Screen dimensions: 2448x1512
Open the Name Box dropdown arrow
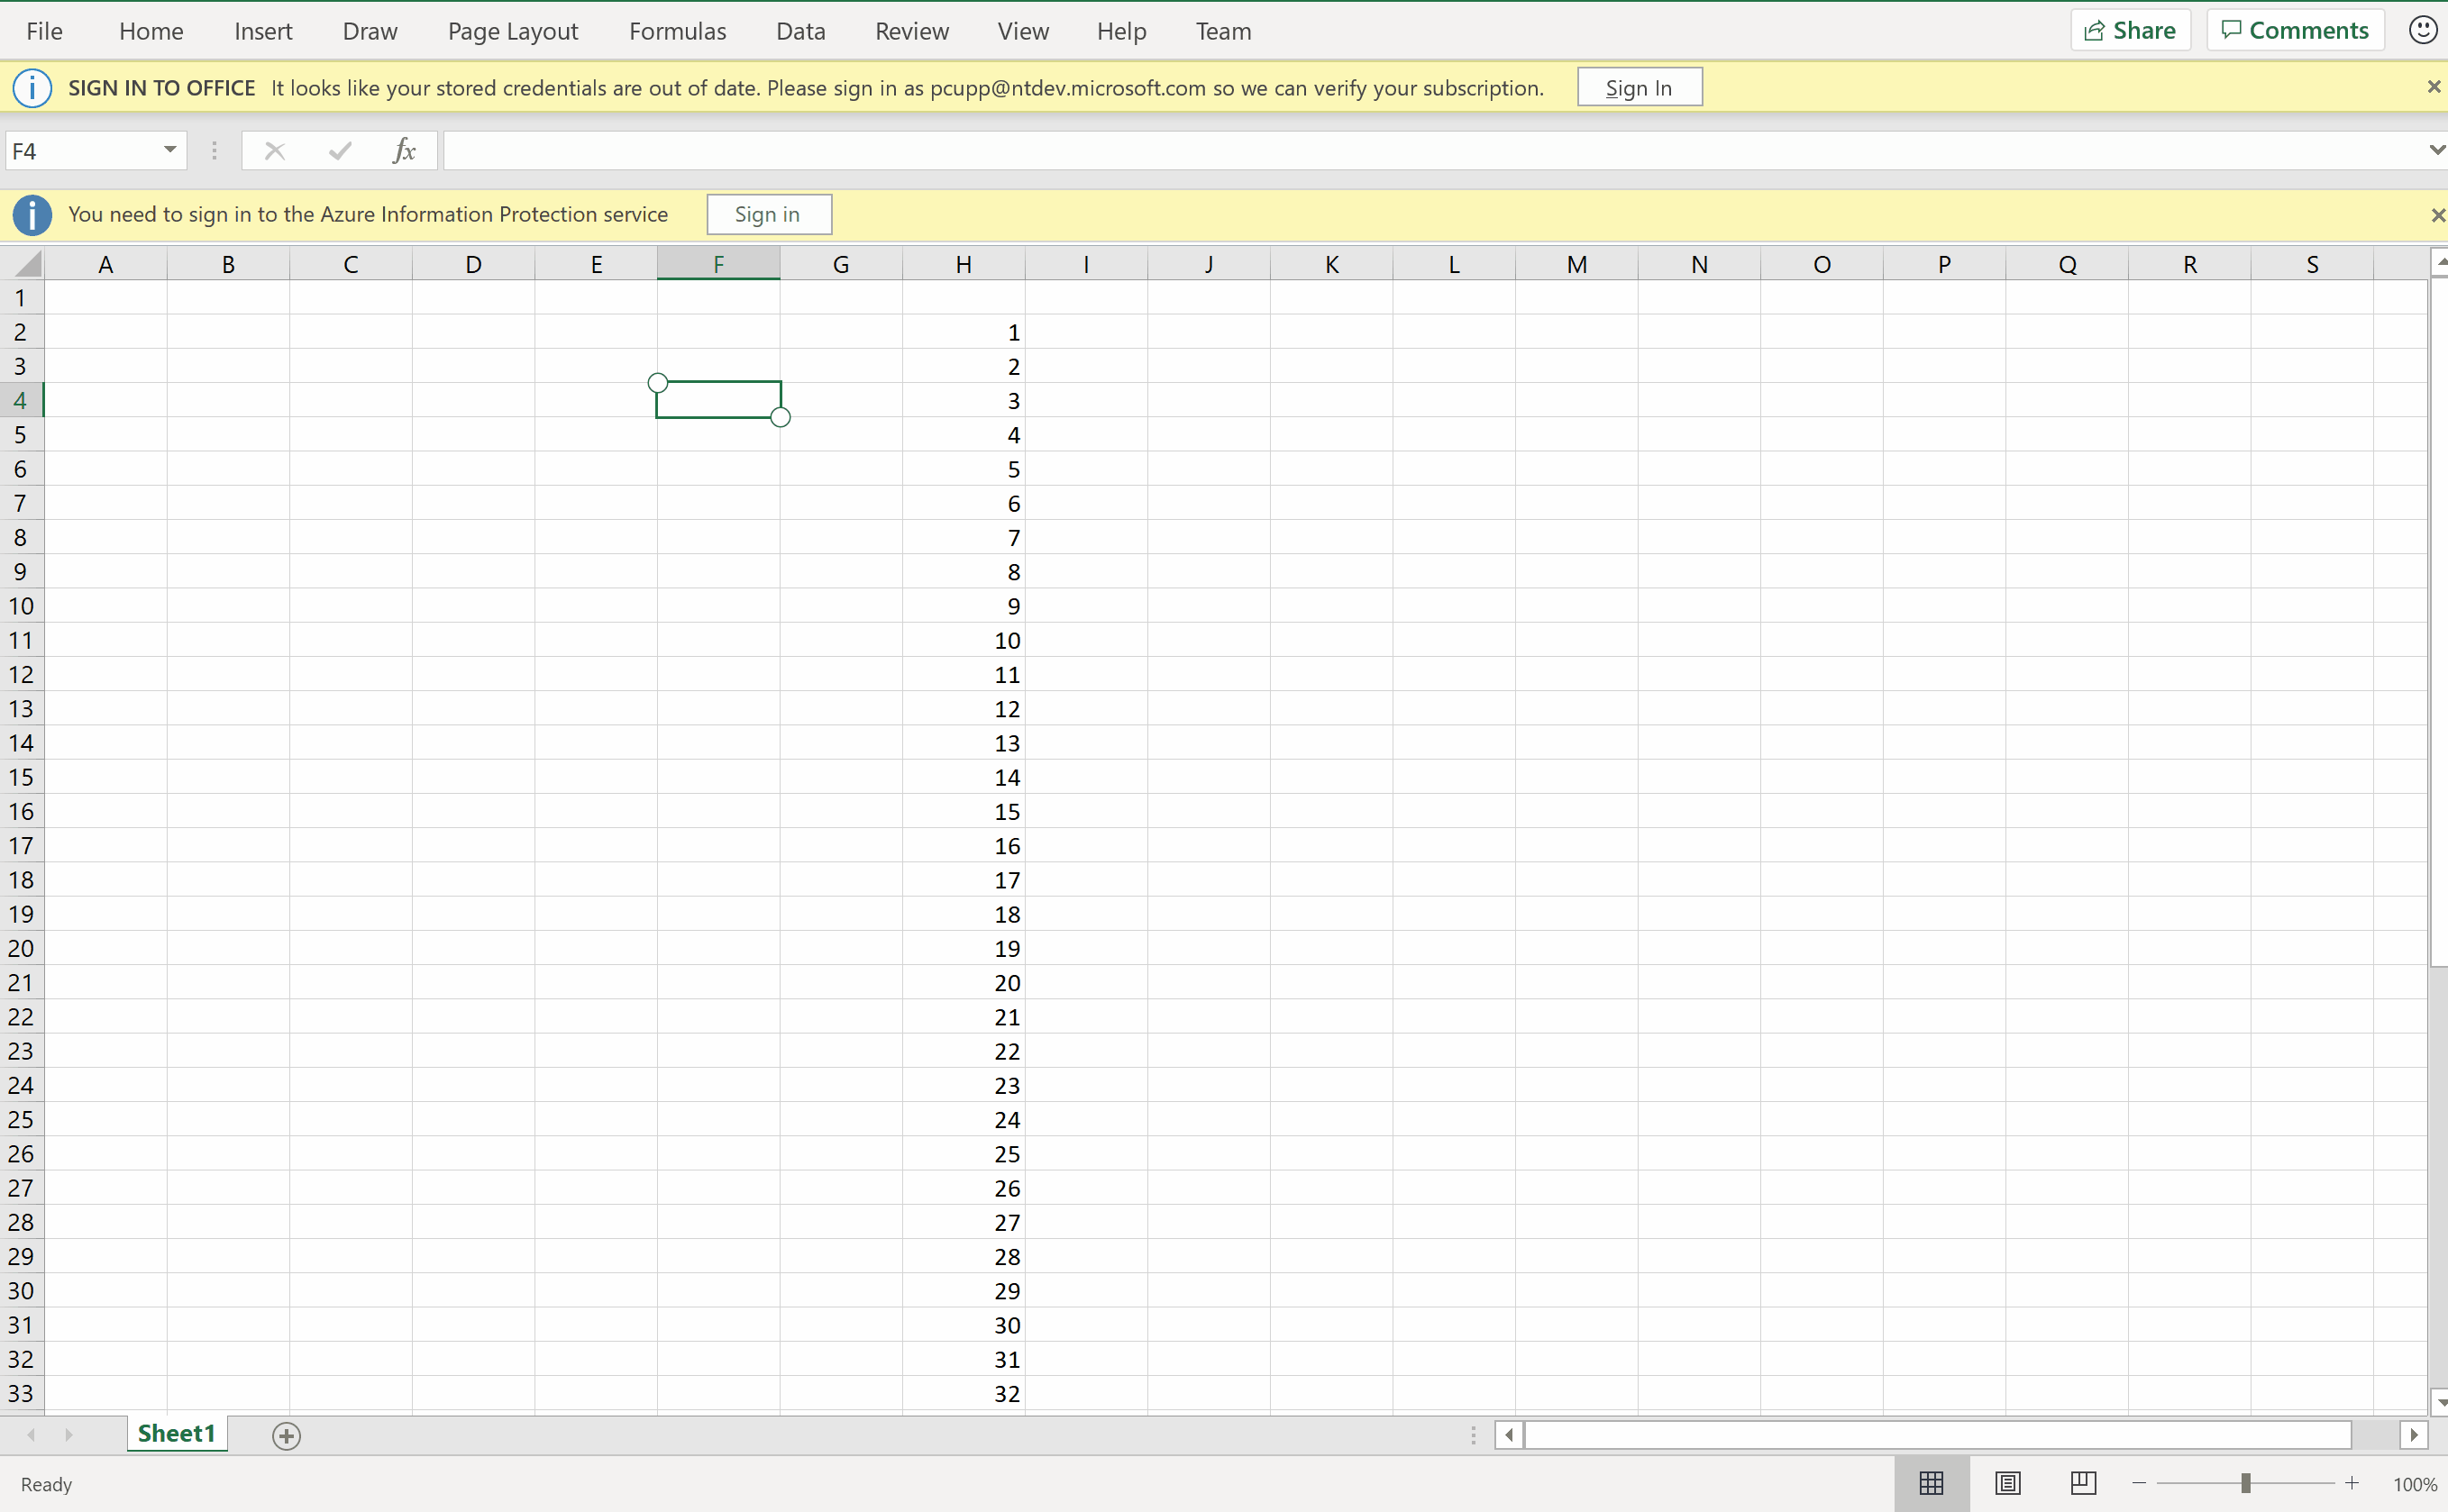(170, 150)
